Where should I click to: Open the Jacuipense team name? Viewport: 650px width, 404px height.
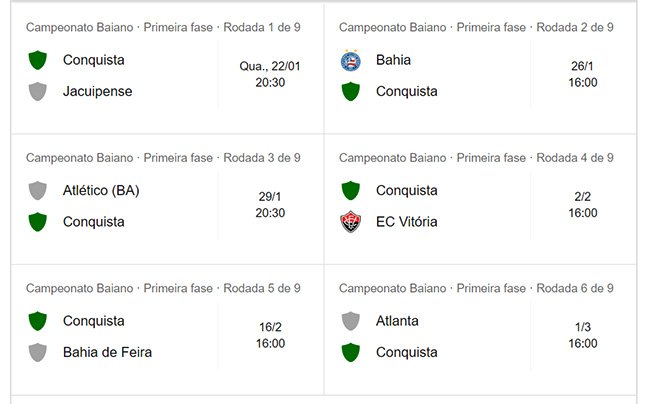click(x=97, y=91)
